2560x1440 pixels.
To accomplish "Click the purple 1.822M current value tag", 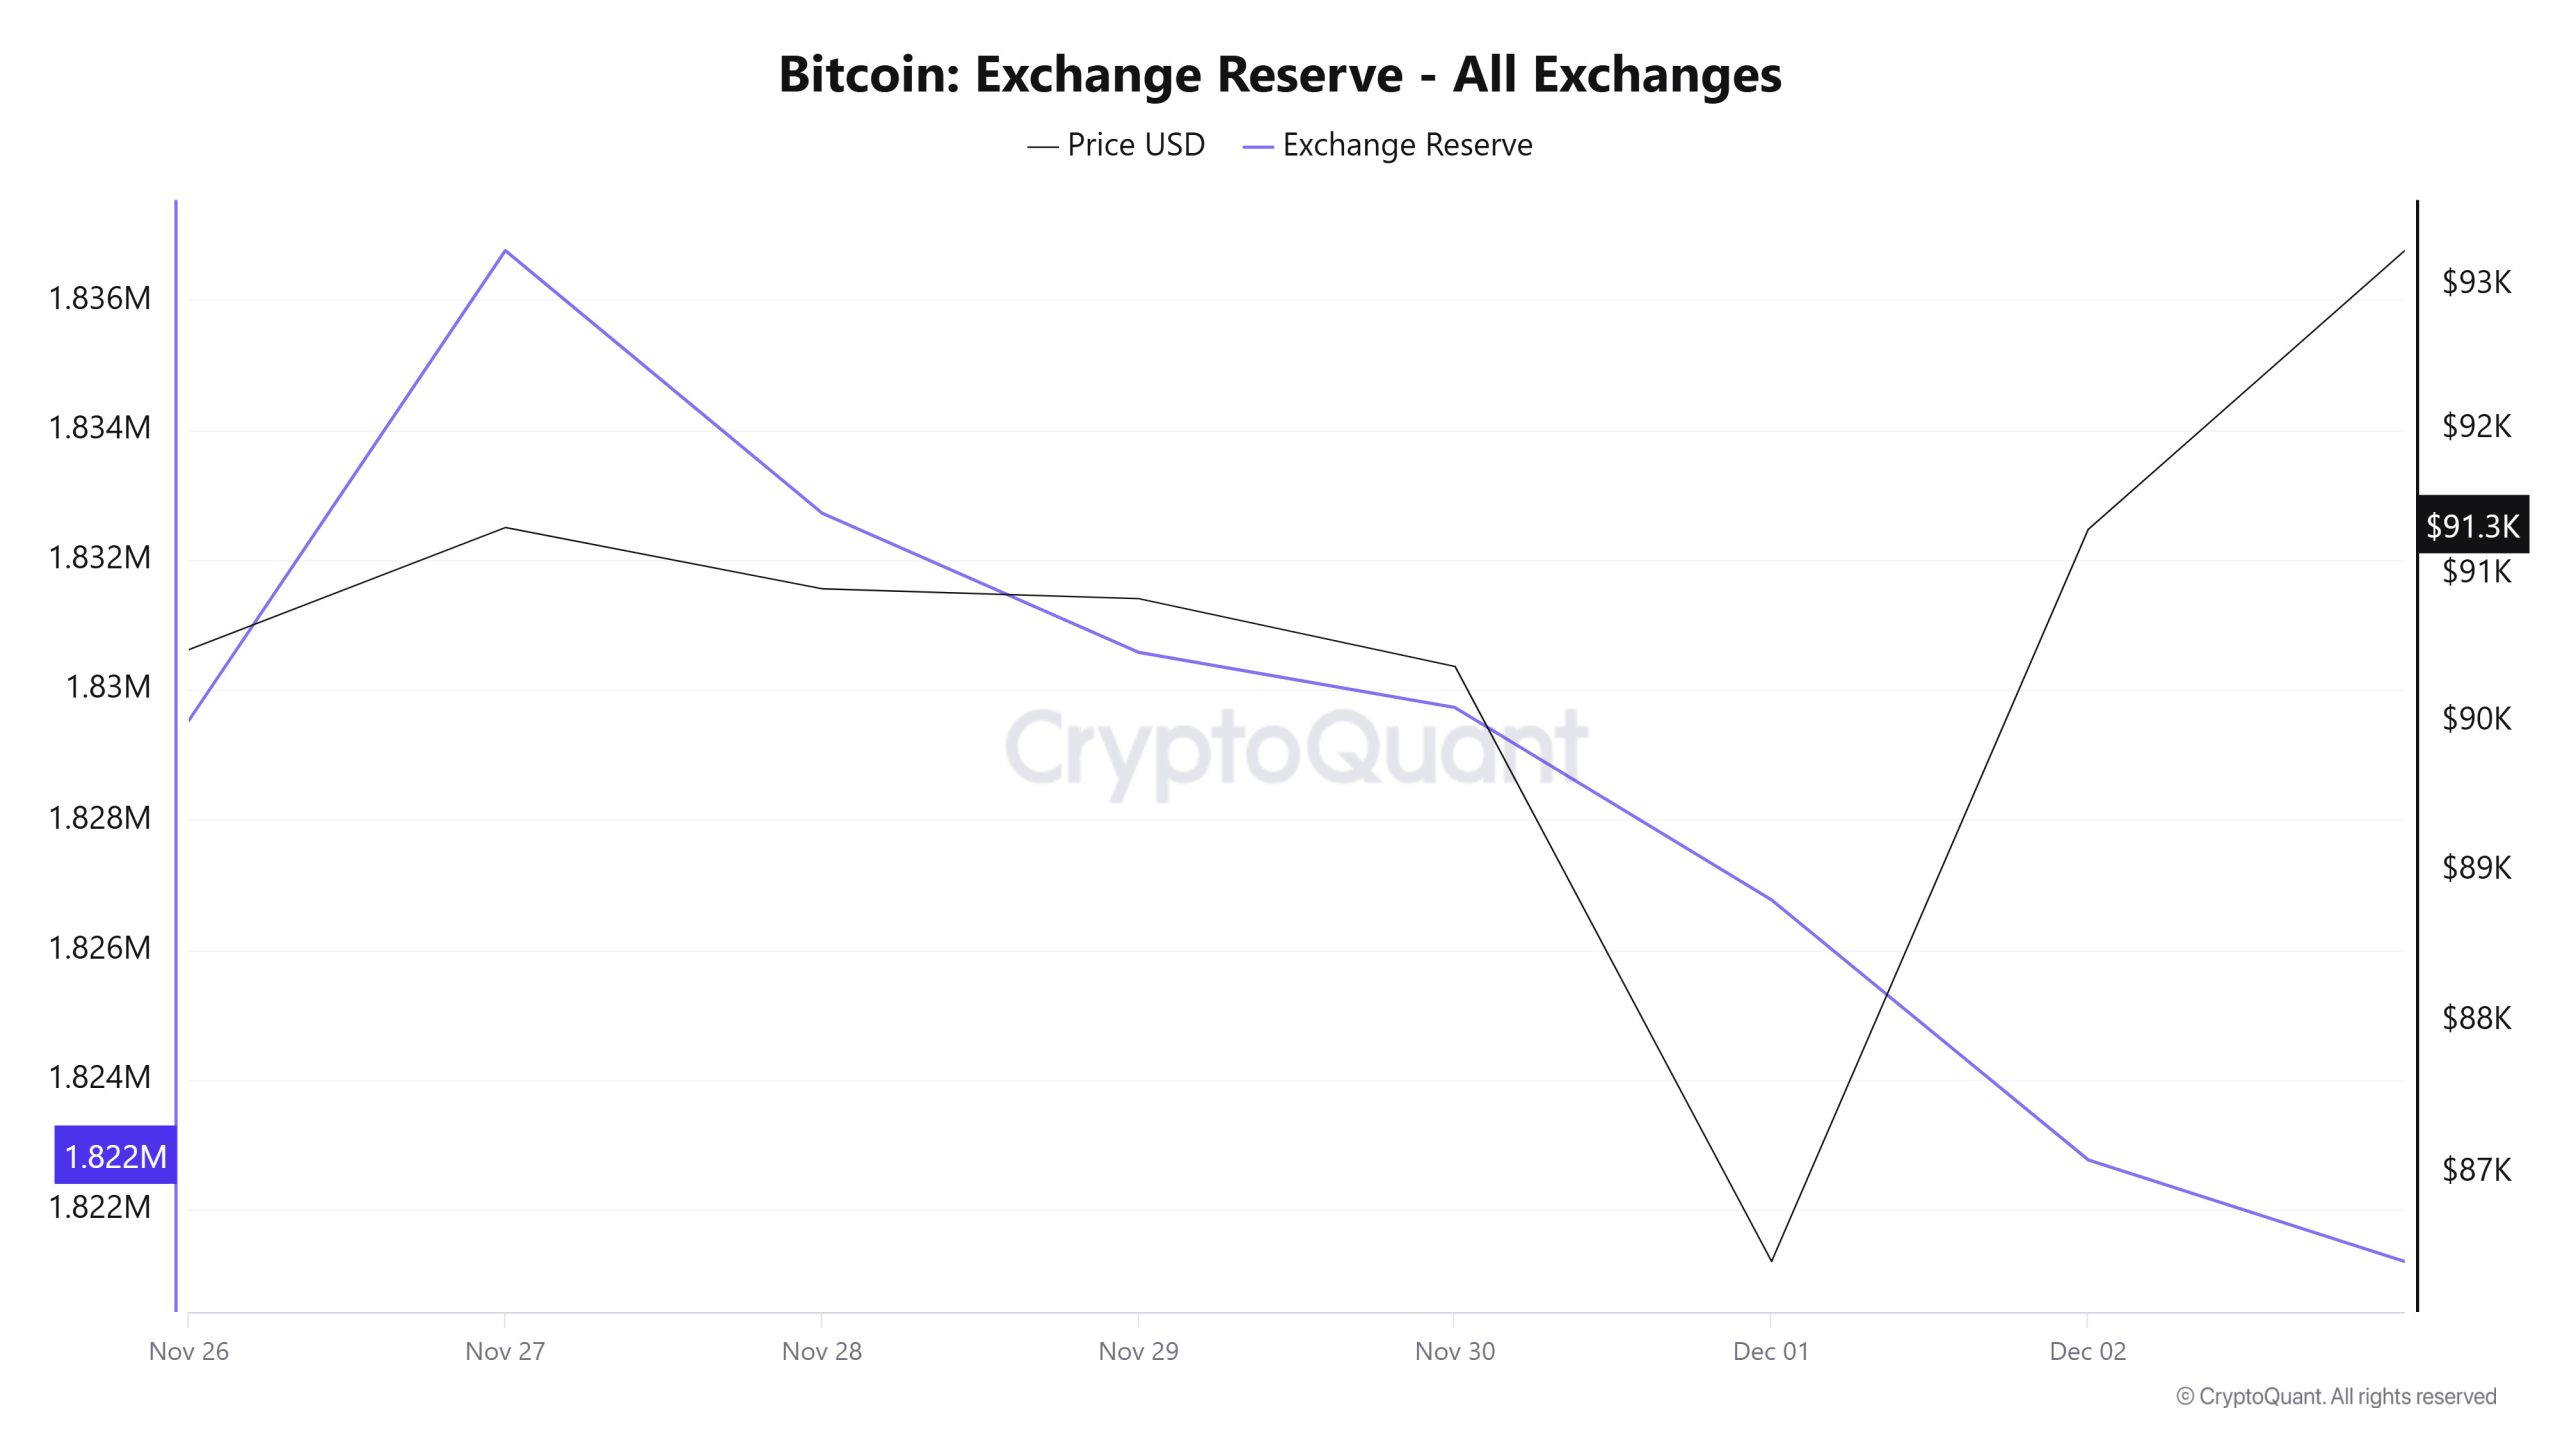I will 115,1156.
